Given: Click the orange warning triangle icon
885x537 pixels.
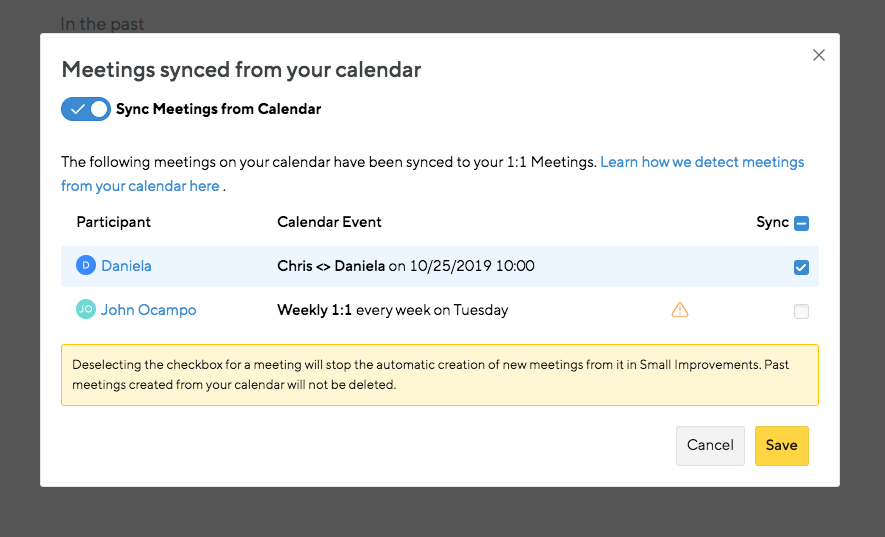Looking at the screenshot, I should (x=680, y=310).
